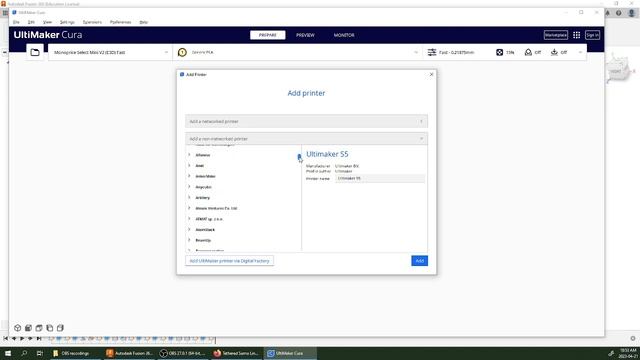This screenshot has height=360, width=640.
Task: Open the Edit menu
Action: pos(31,22)
